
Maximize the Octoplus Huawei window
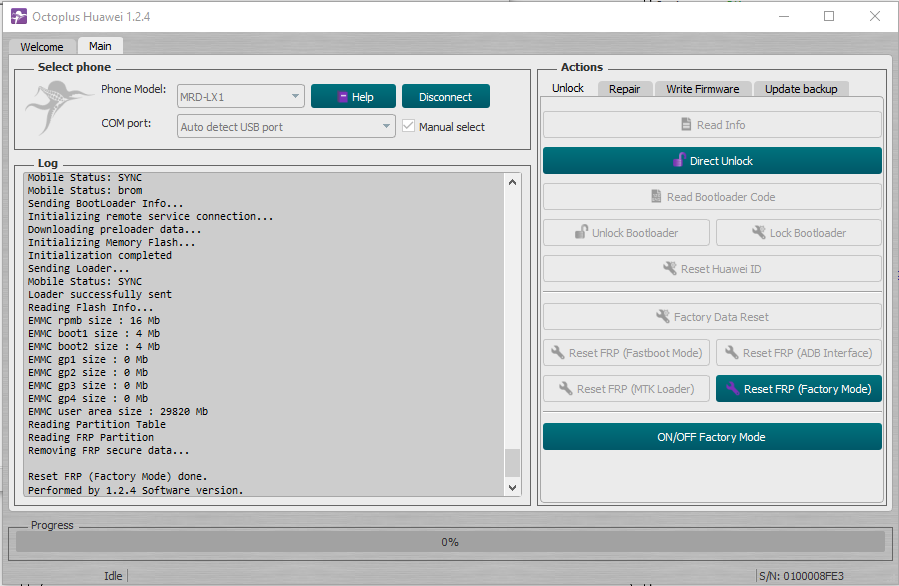[x=828, y=16]
